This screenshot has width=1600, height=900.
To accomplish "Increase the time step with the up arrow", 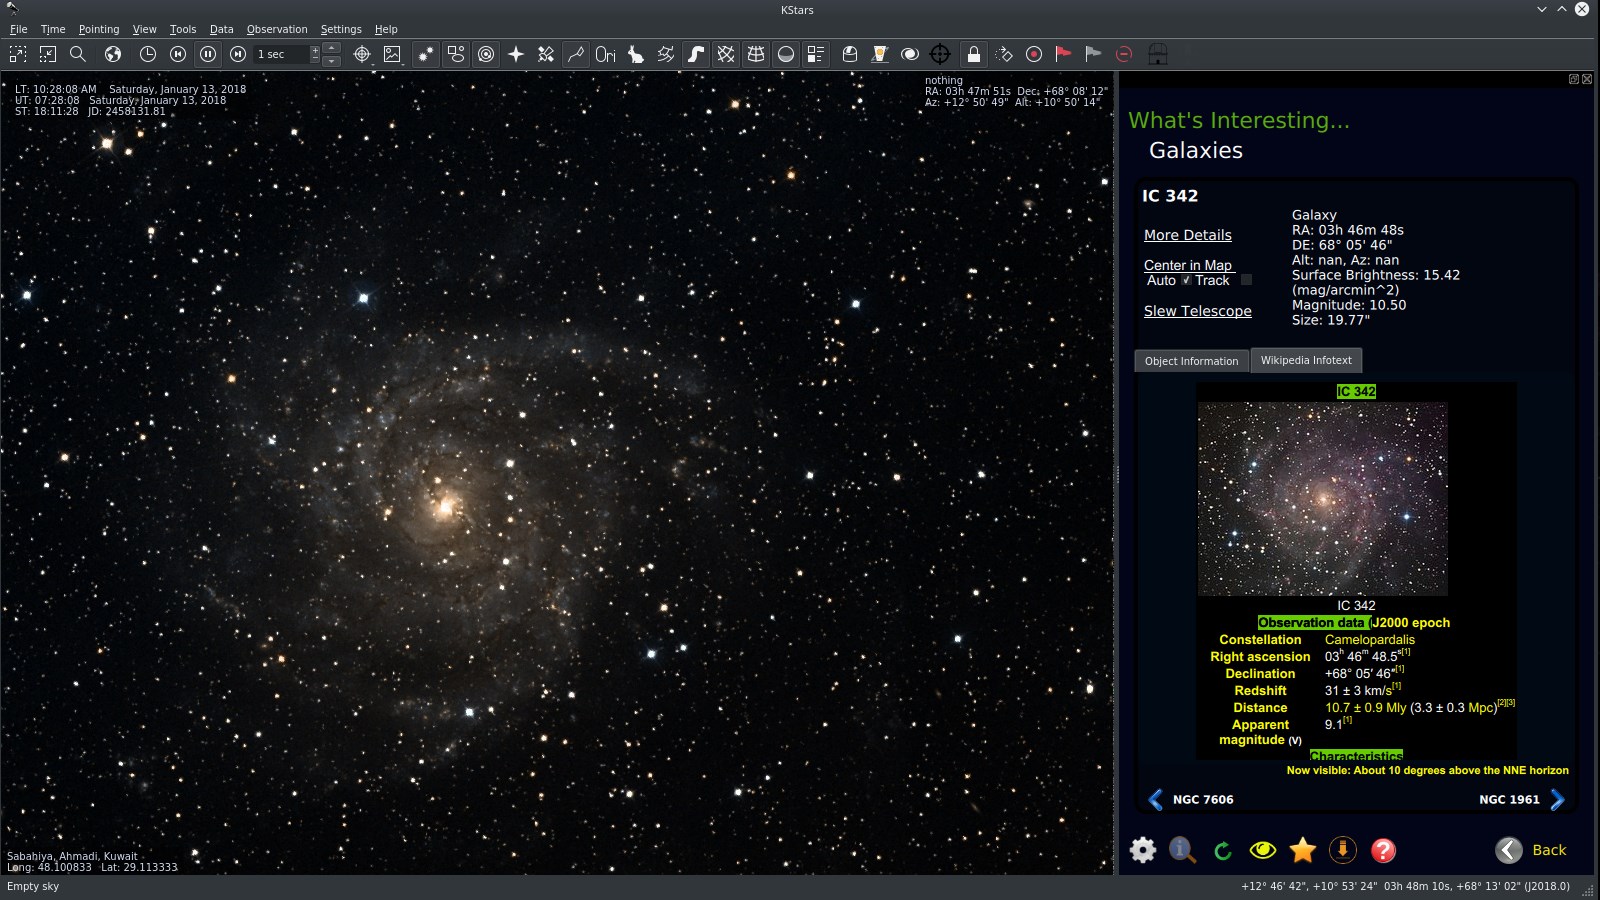I will 330,49.
